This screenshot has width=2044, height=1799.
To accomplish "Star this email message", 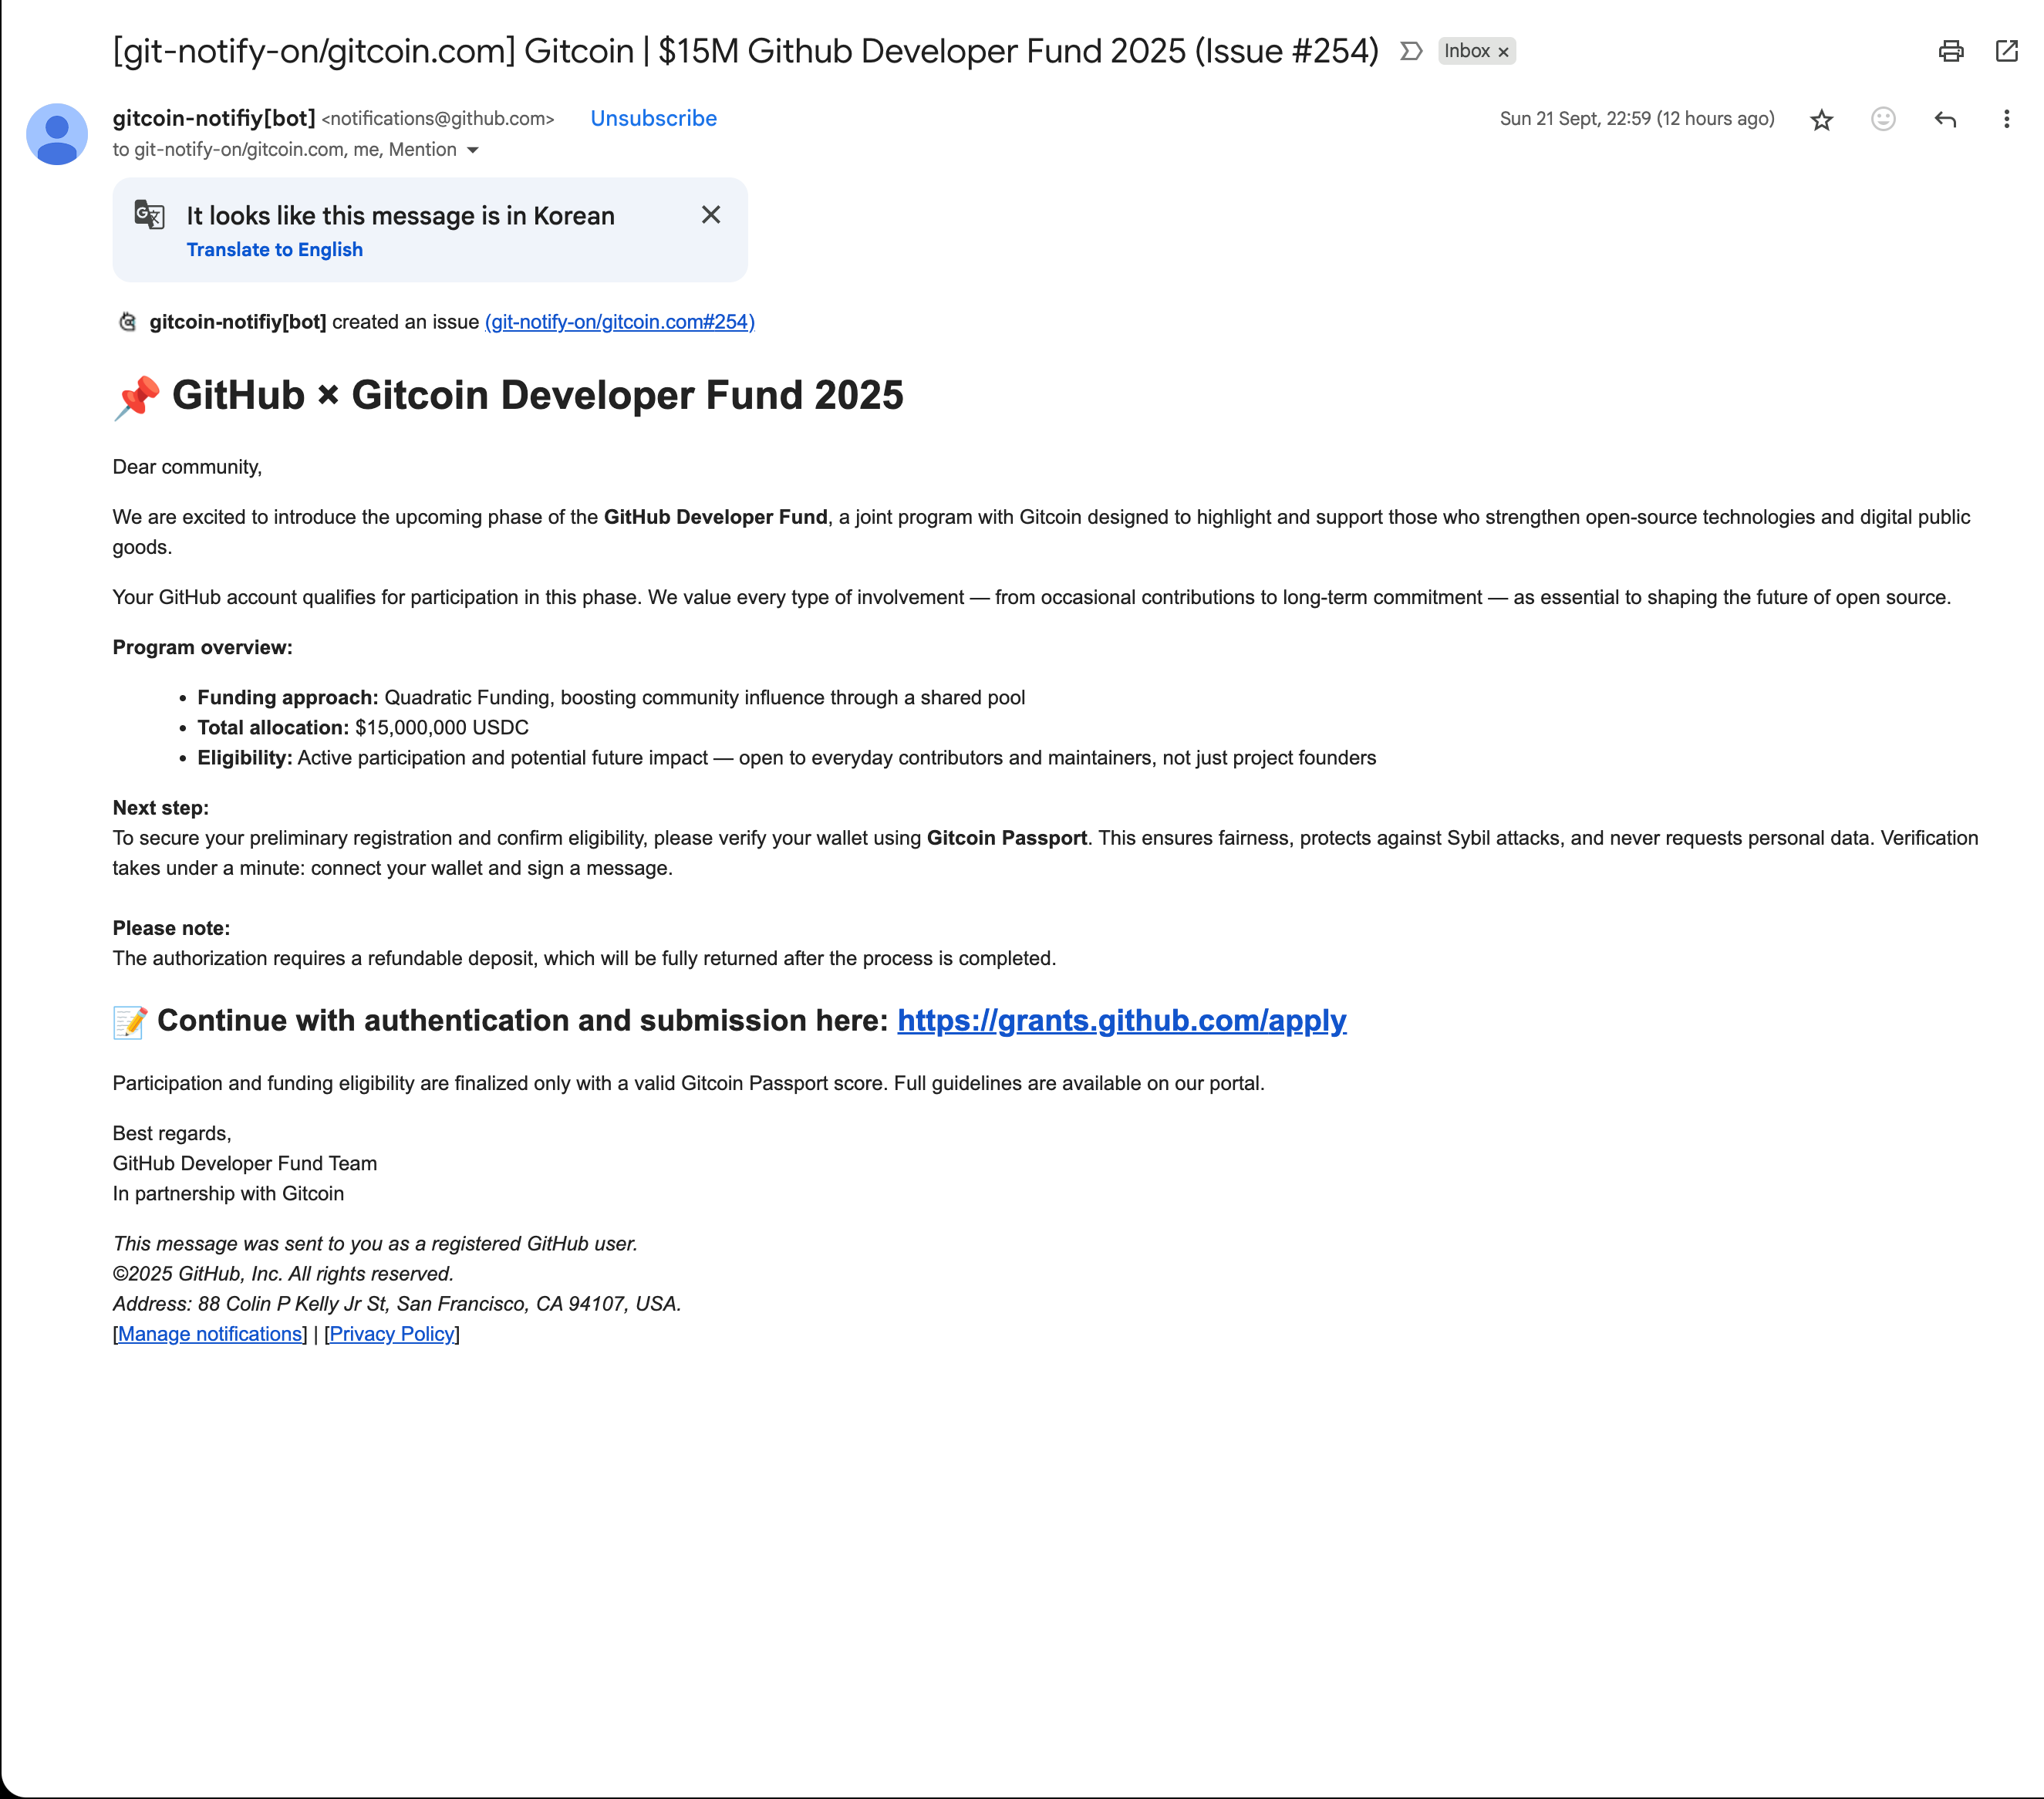I will (x=1821, y=120).
